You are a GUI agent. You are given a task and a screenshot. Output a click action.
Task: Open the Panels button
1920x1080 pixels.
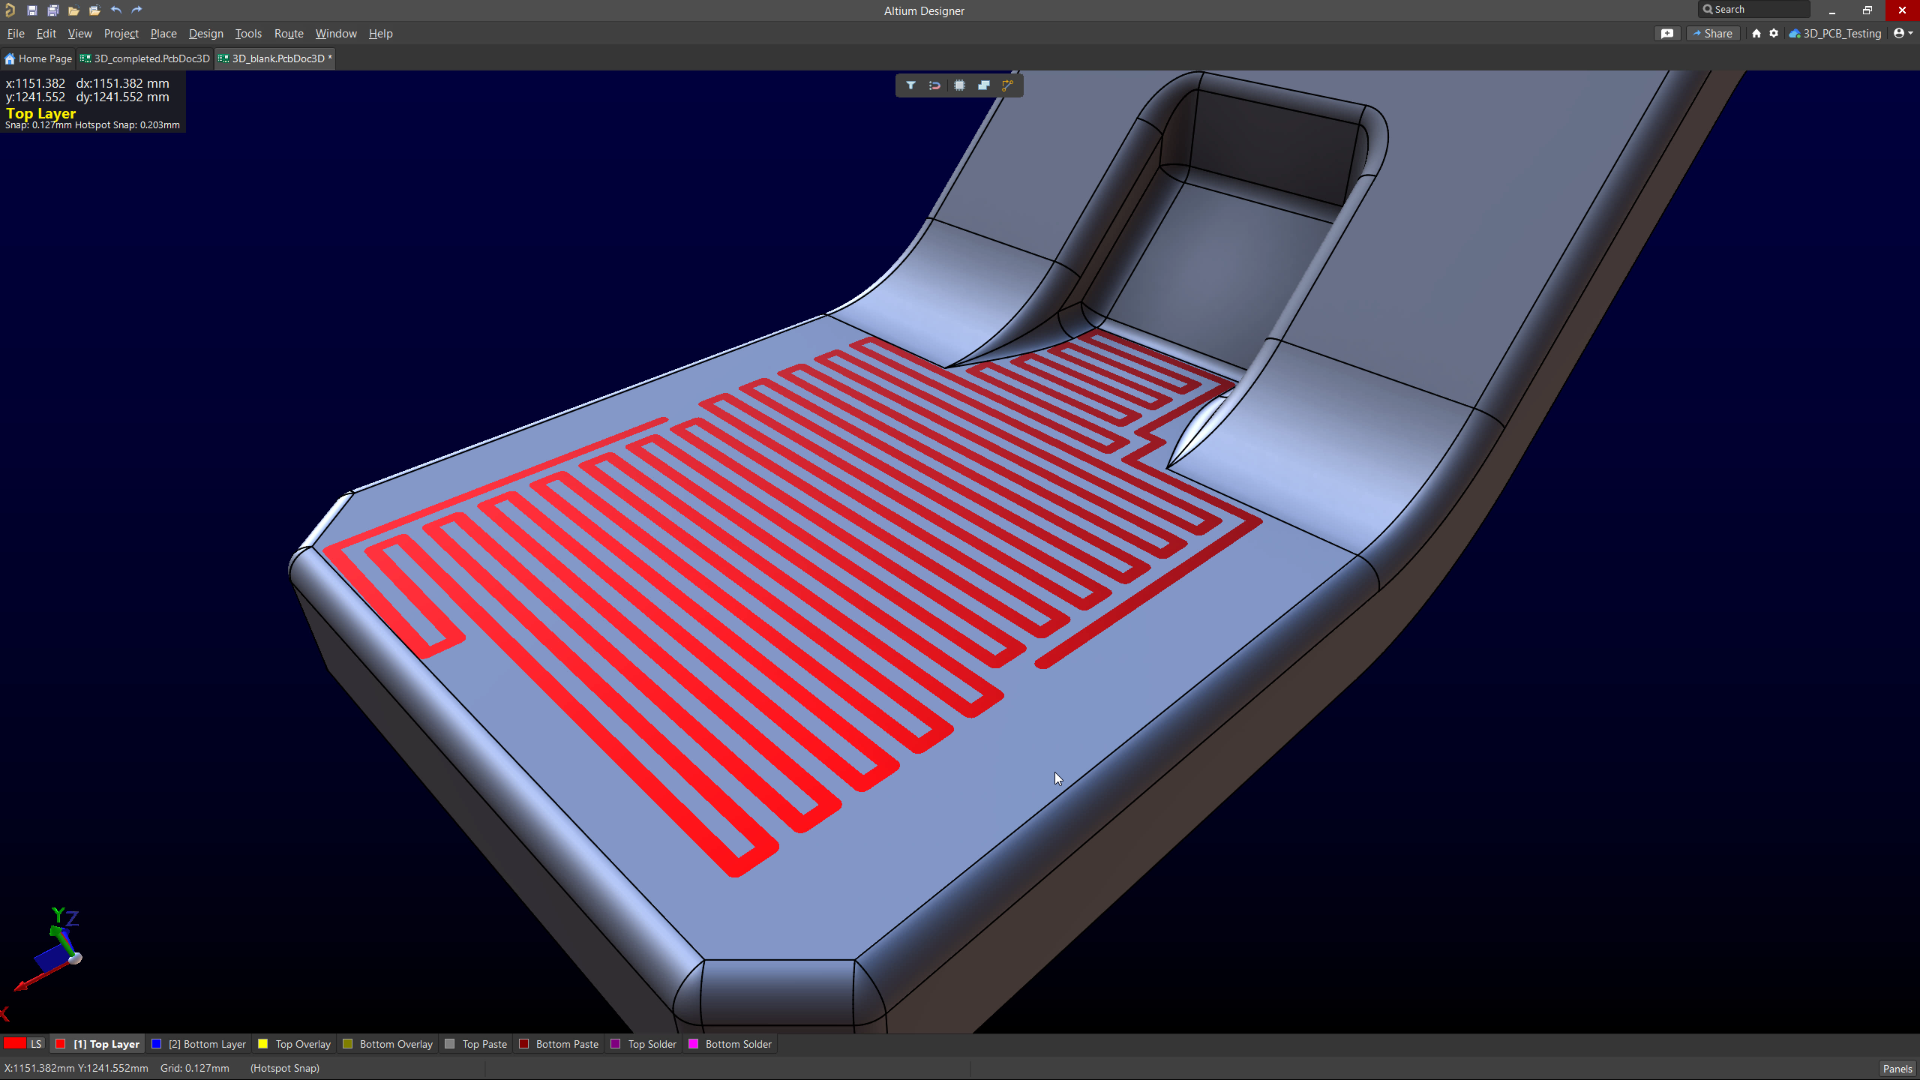pos(1896,1069)
